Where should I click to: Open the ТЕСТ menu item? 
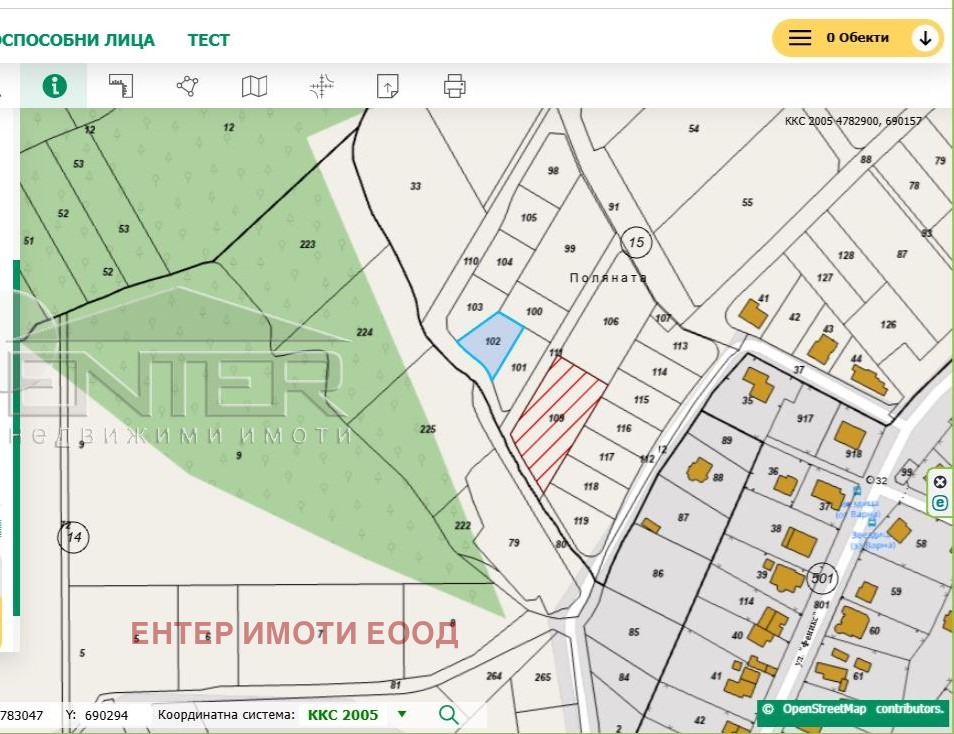coord(209,40)
